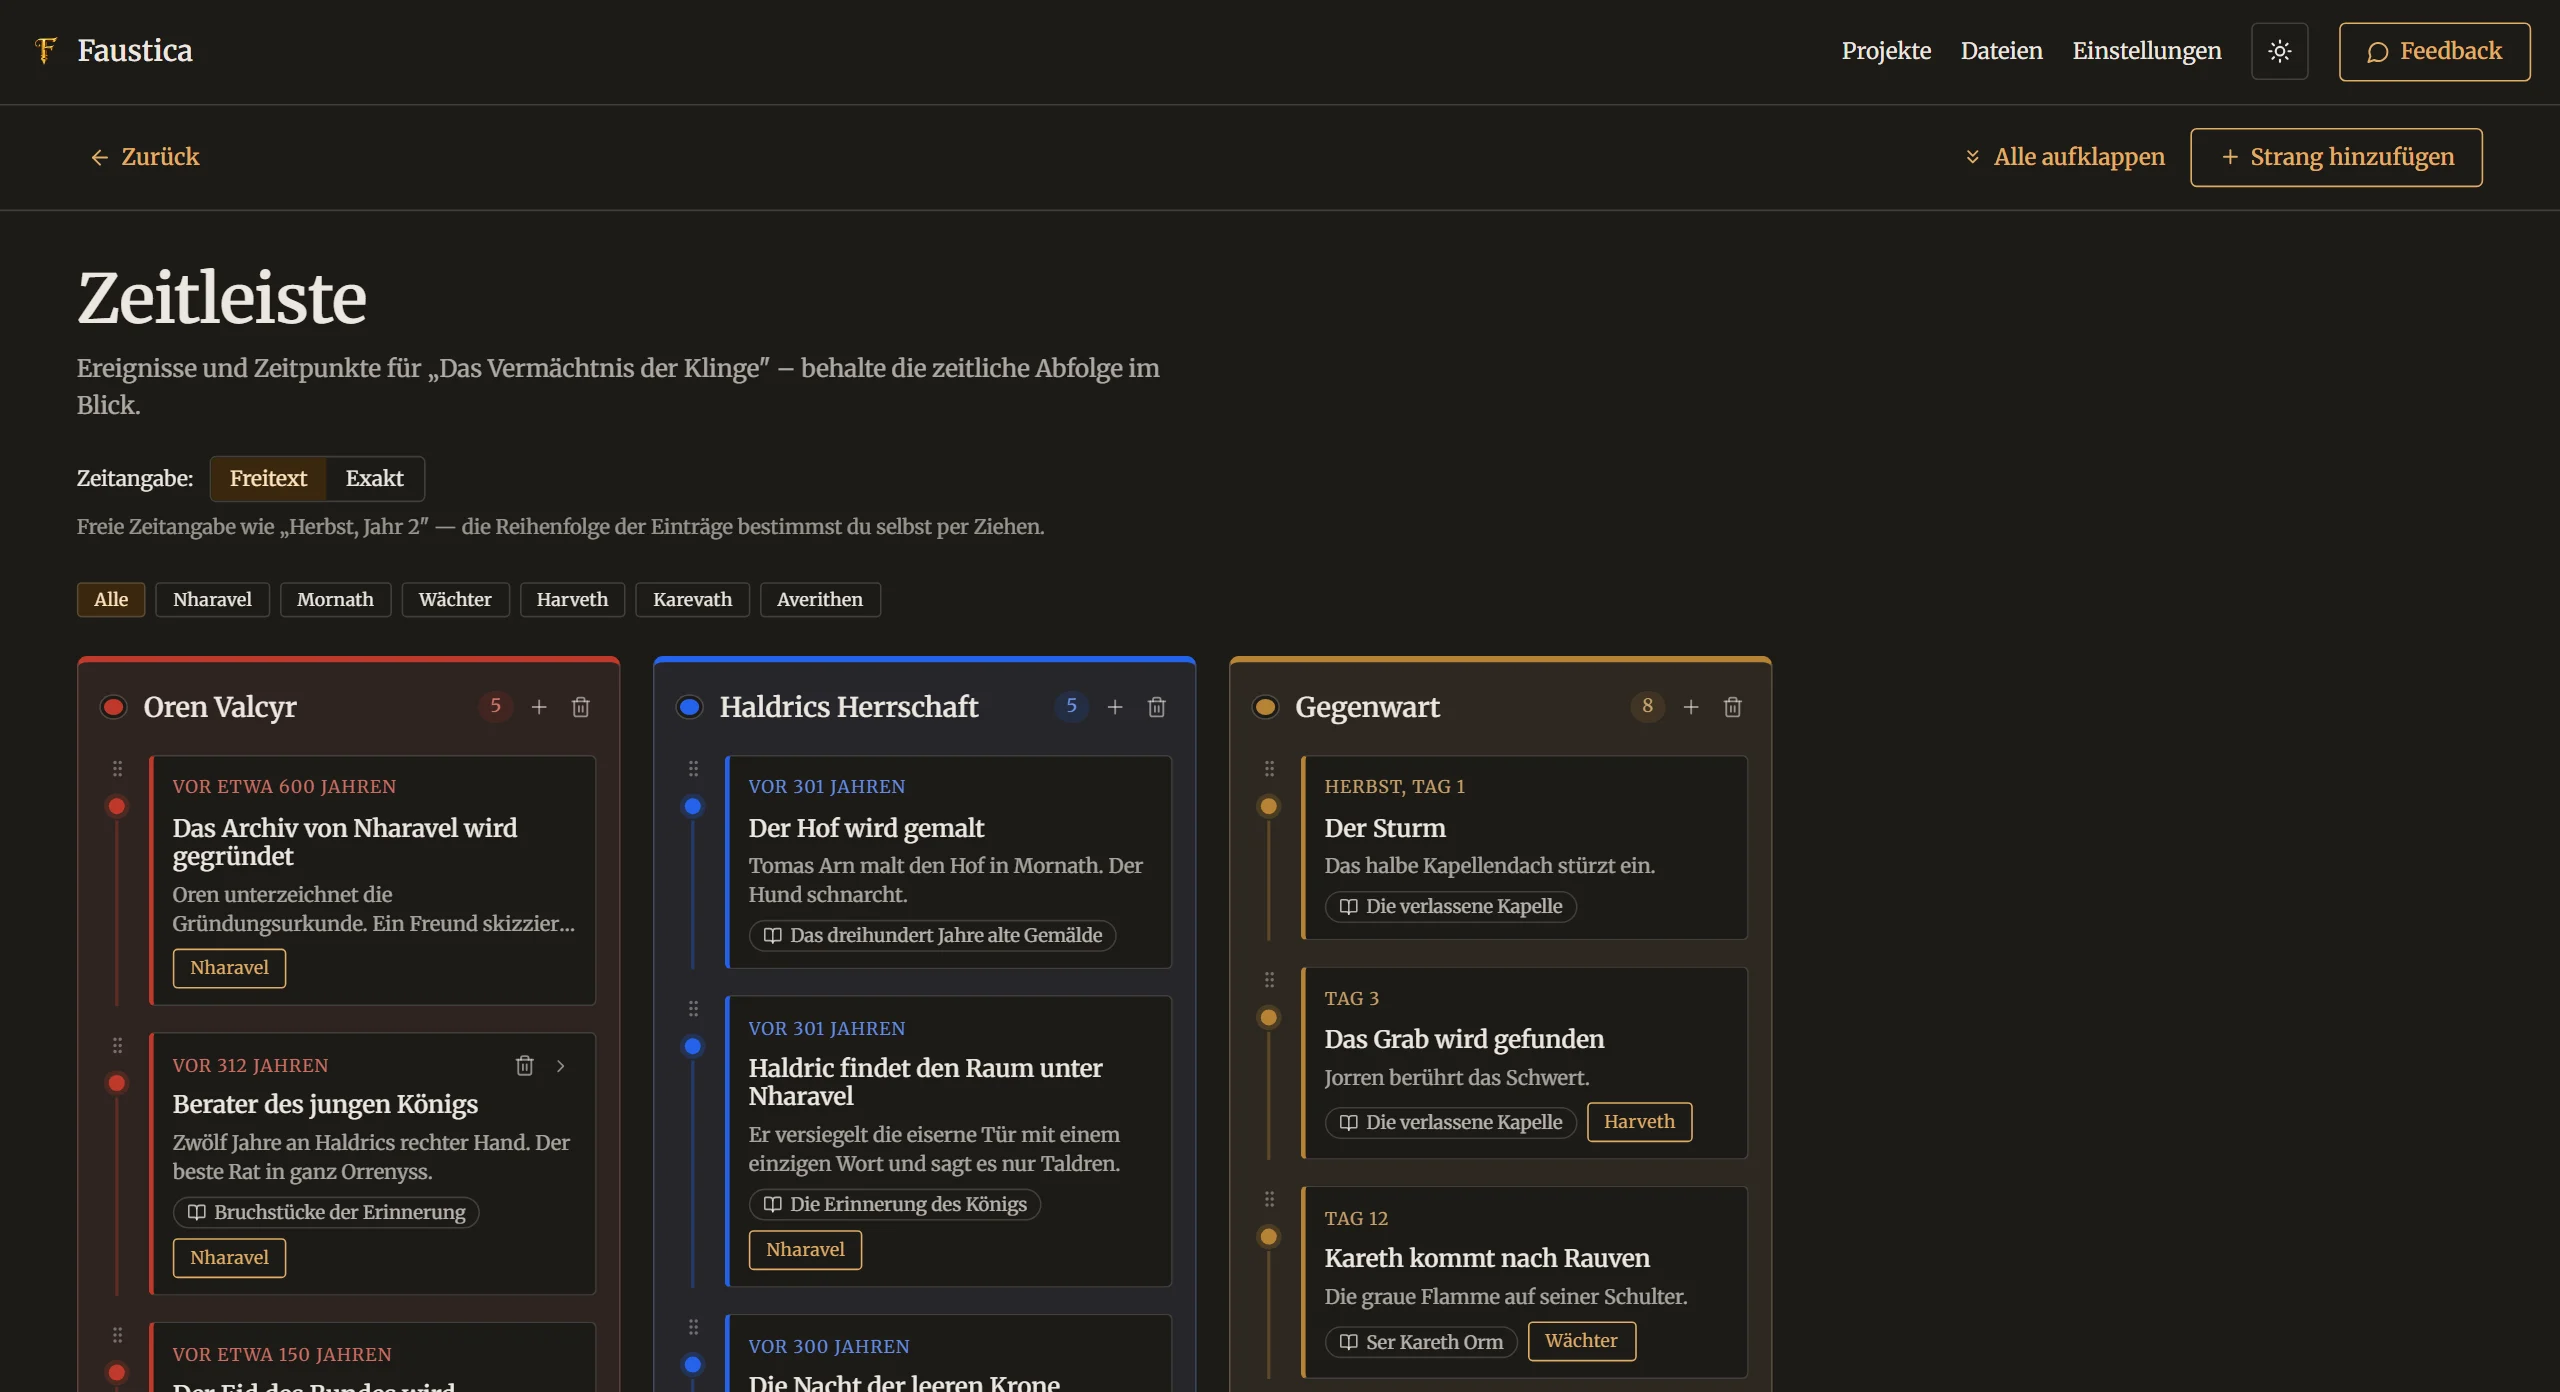Add an entry to Gegenwart strand
This screenshot has height=1392, width=2560.
point(1691,707)
